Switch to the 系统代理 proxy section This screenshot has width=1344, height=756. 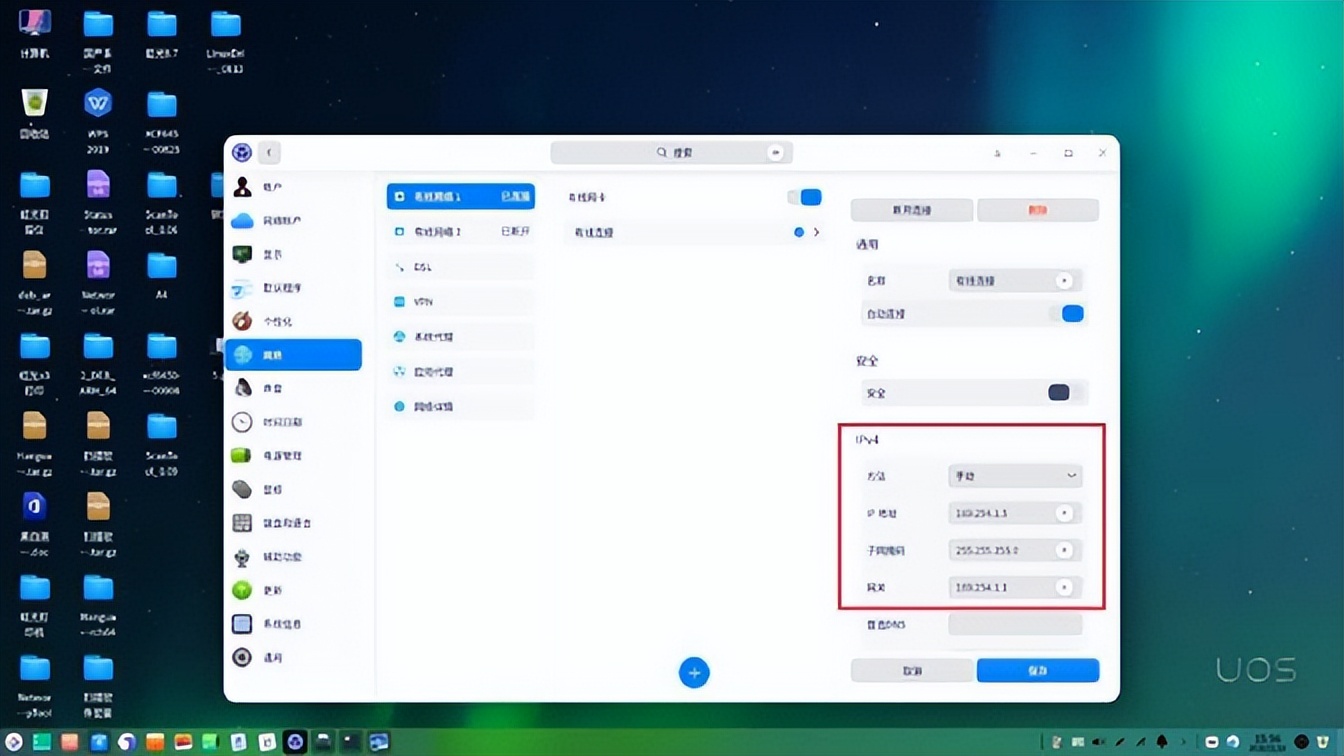tap(459, 336)
